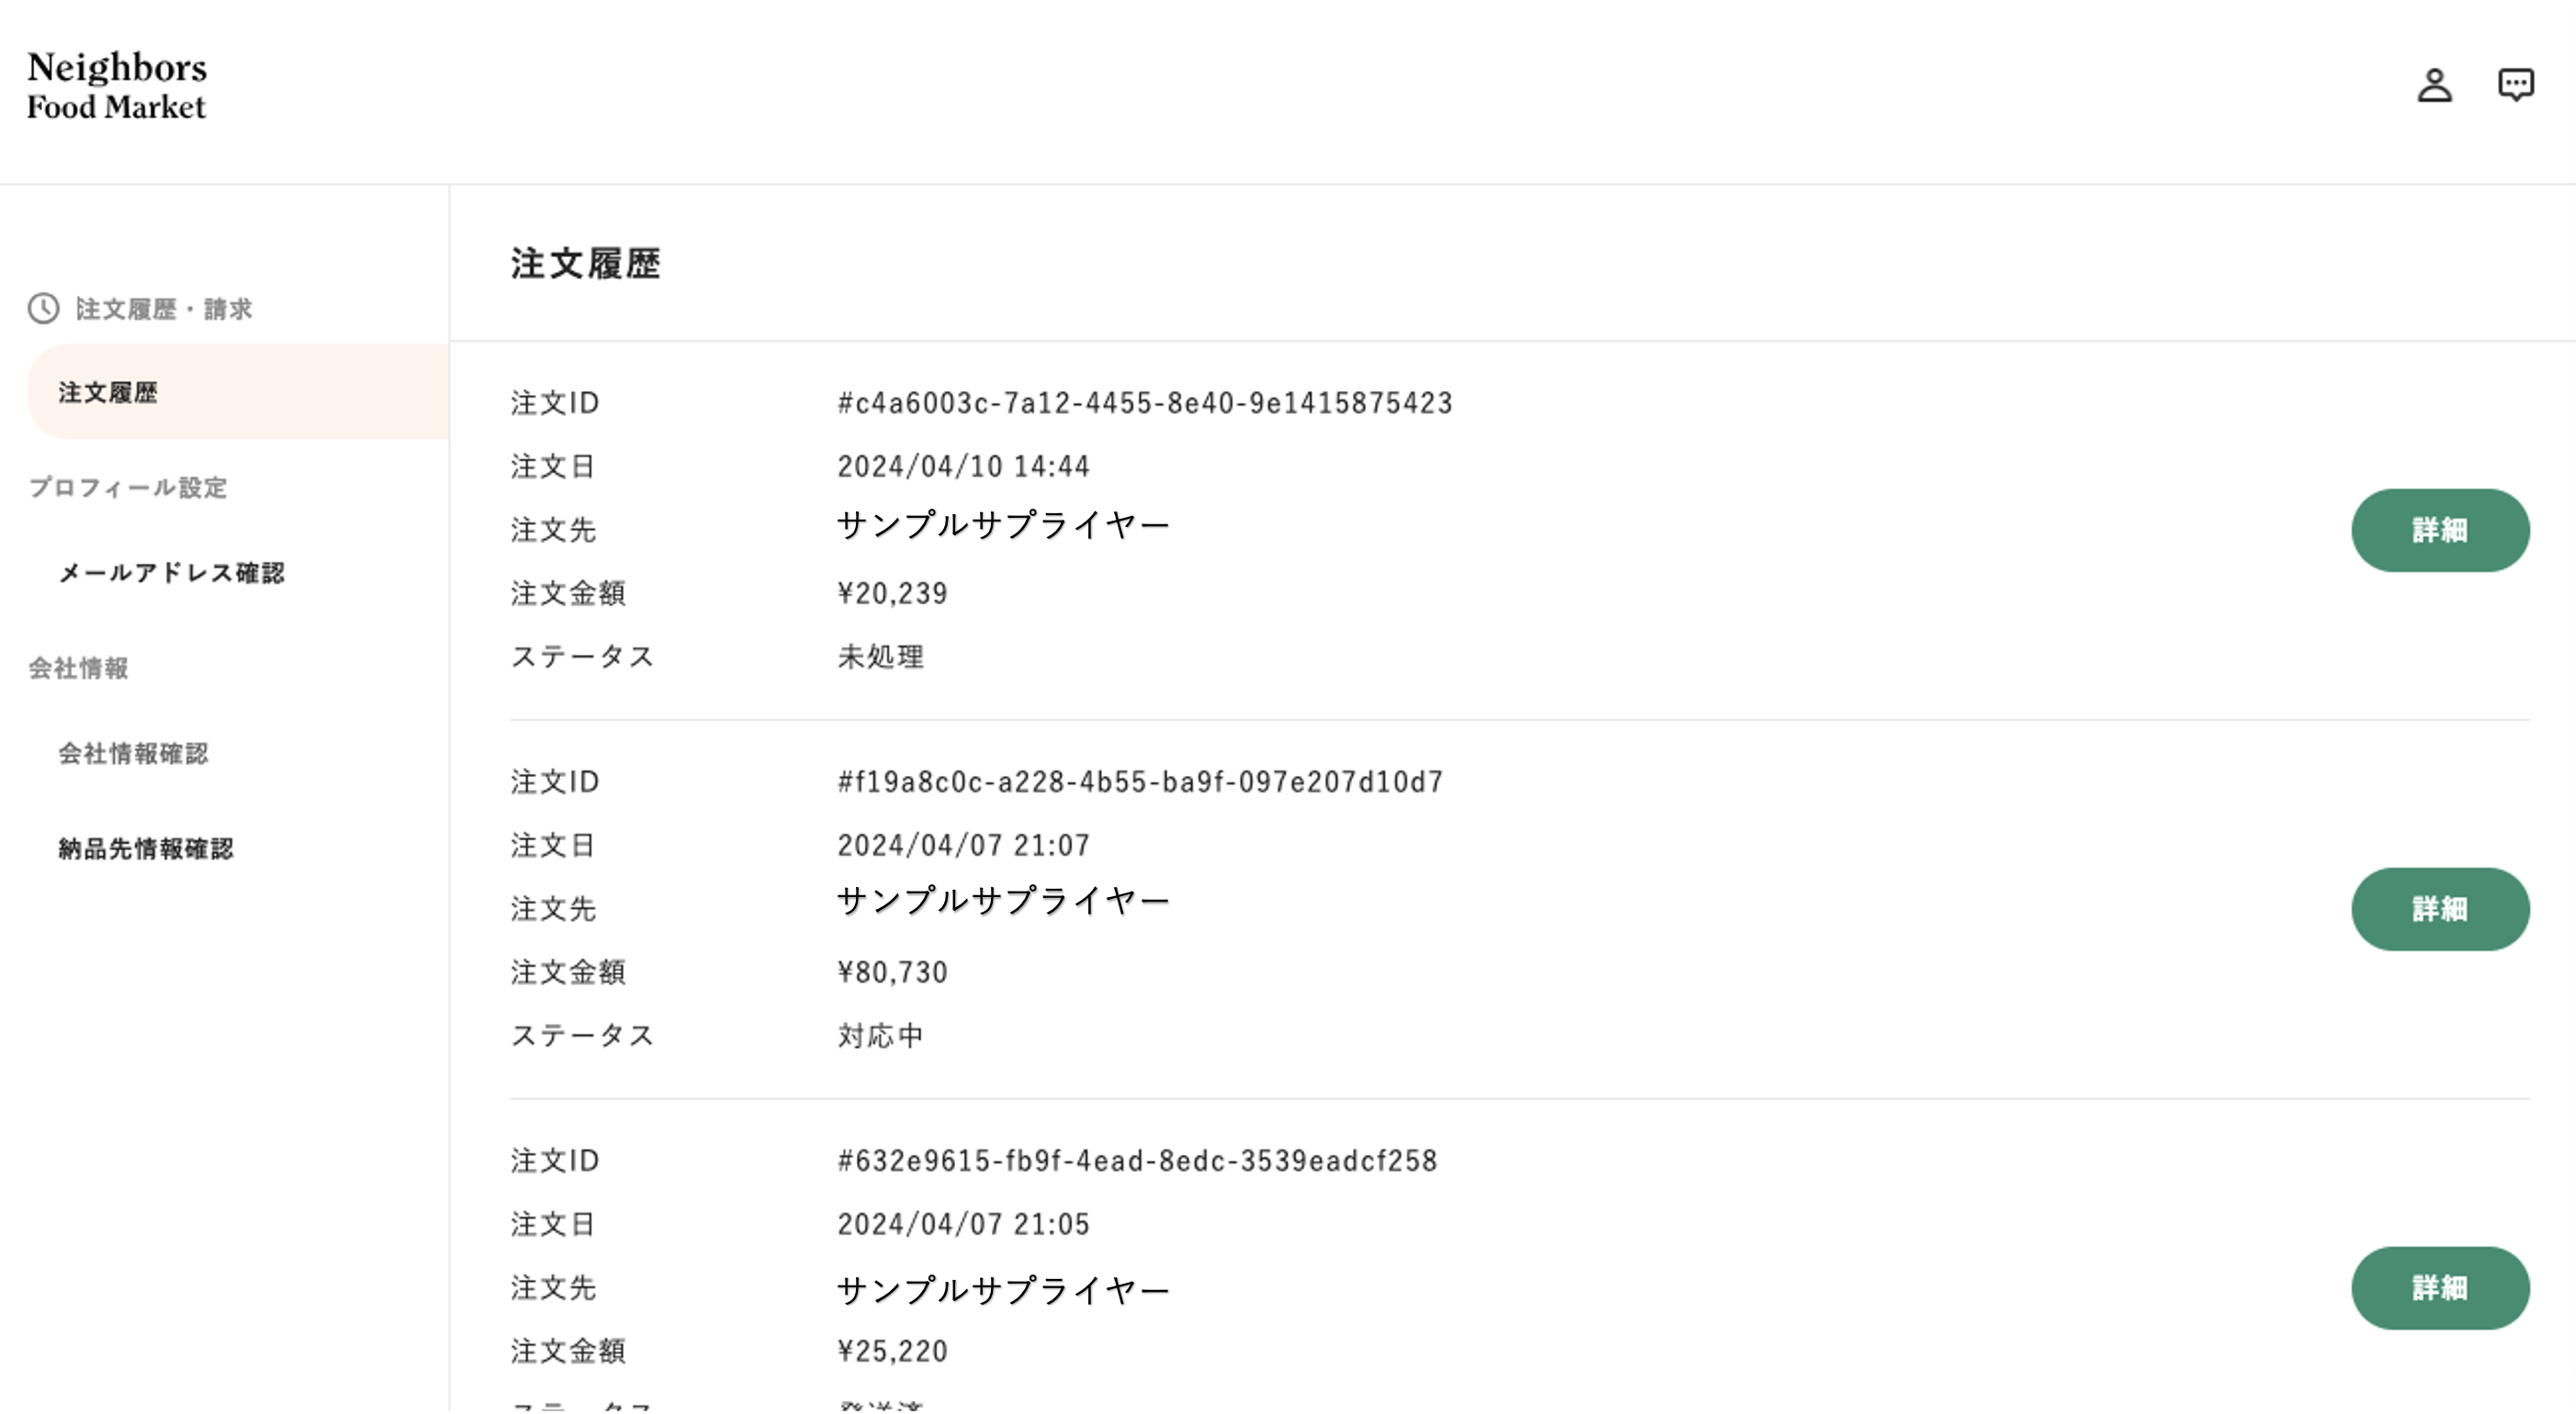Screen dimensions: 2576x1414
Task: Click order ID starting with #632e9615
Action: coord(1138,1161)
